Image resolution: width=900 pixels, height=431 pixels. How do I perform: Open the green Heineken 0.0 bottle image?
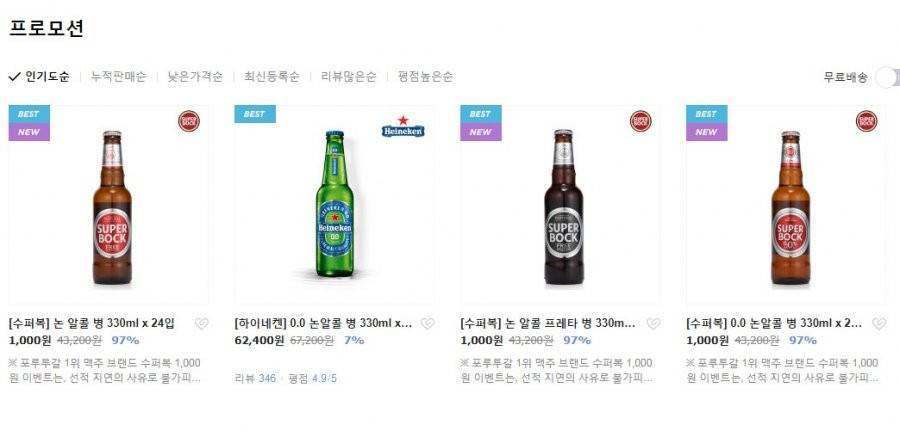tap(335, 204)
